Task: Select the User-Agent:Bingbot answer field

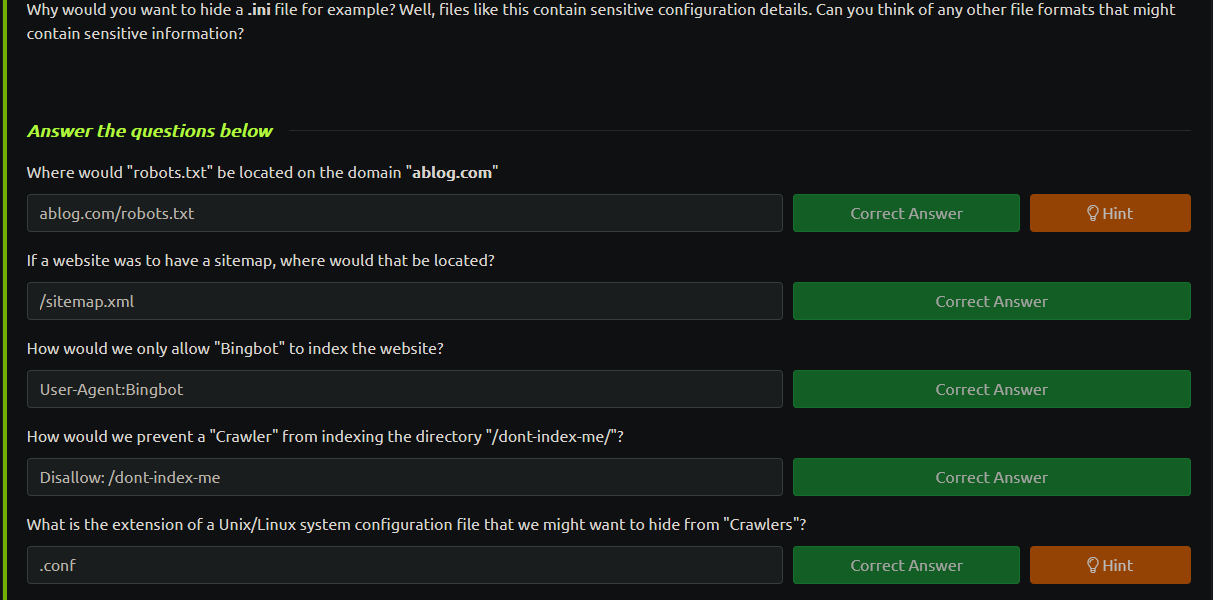Action: coord(405,389)
